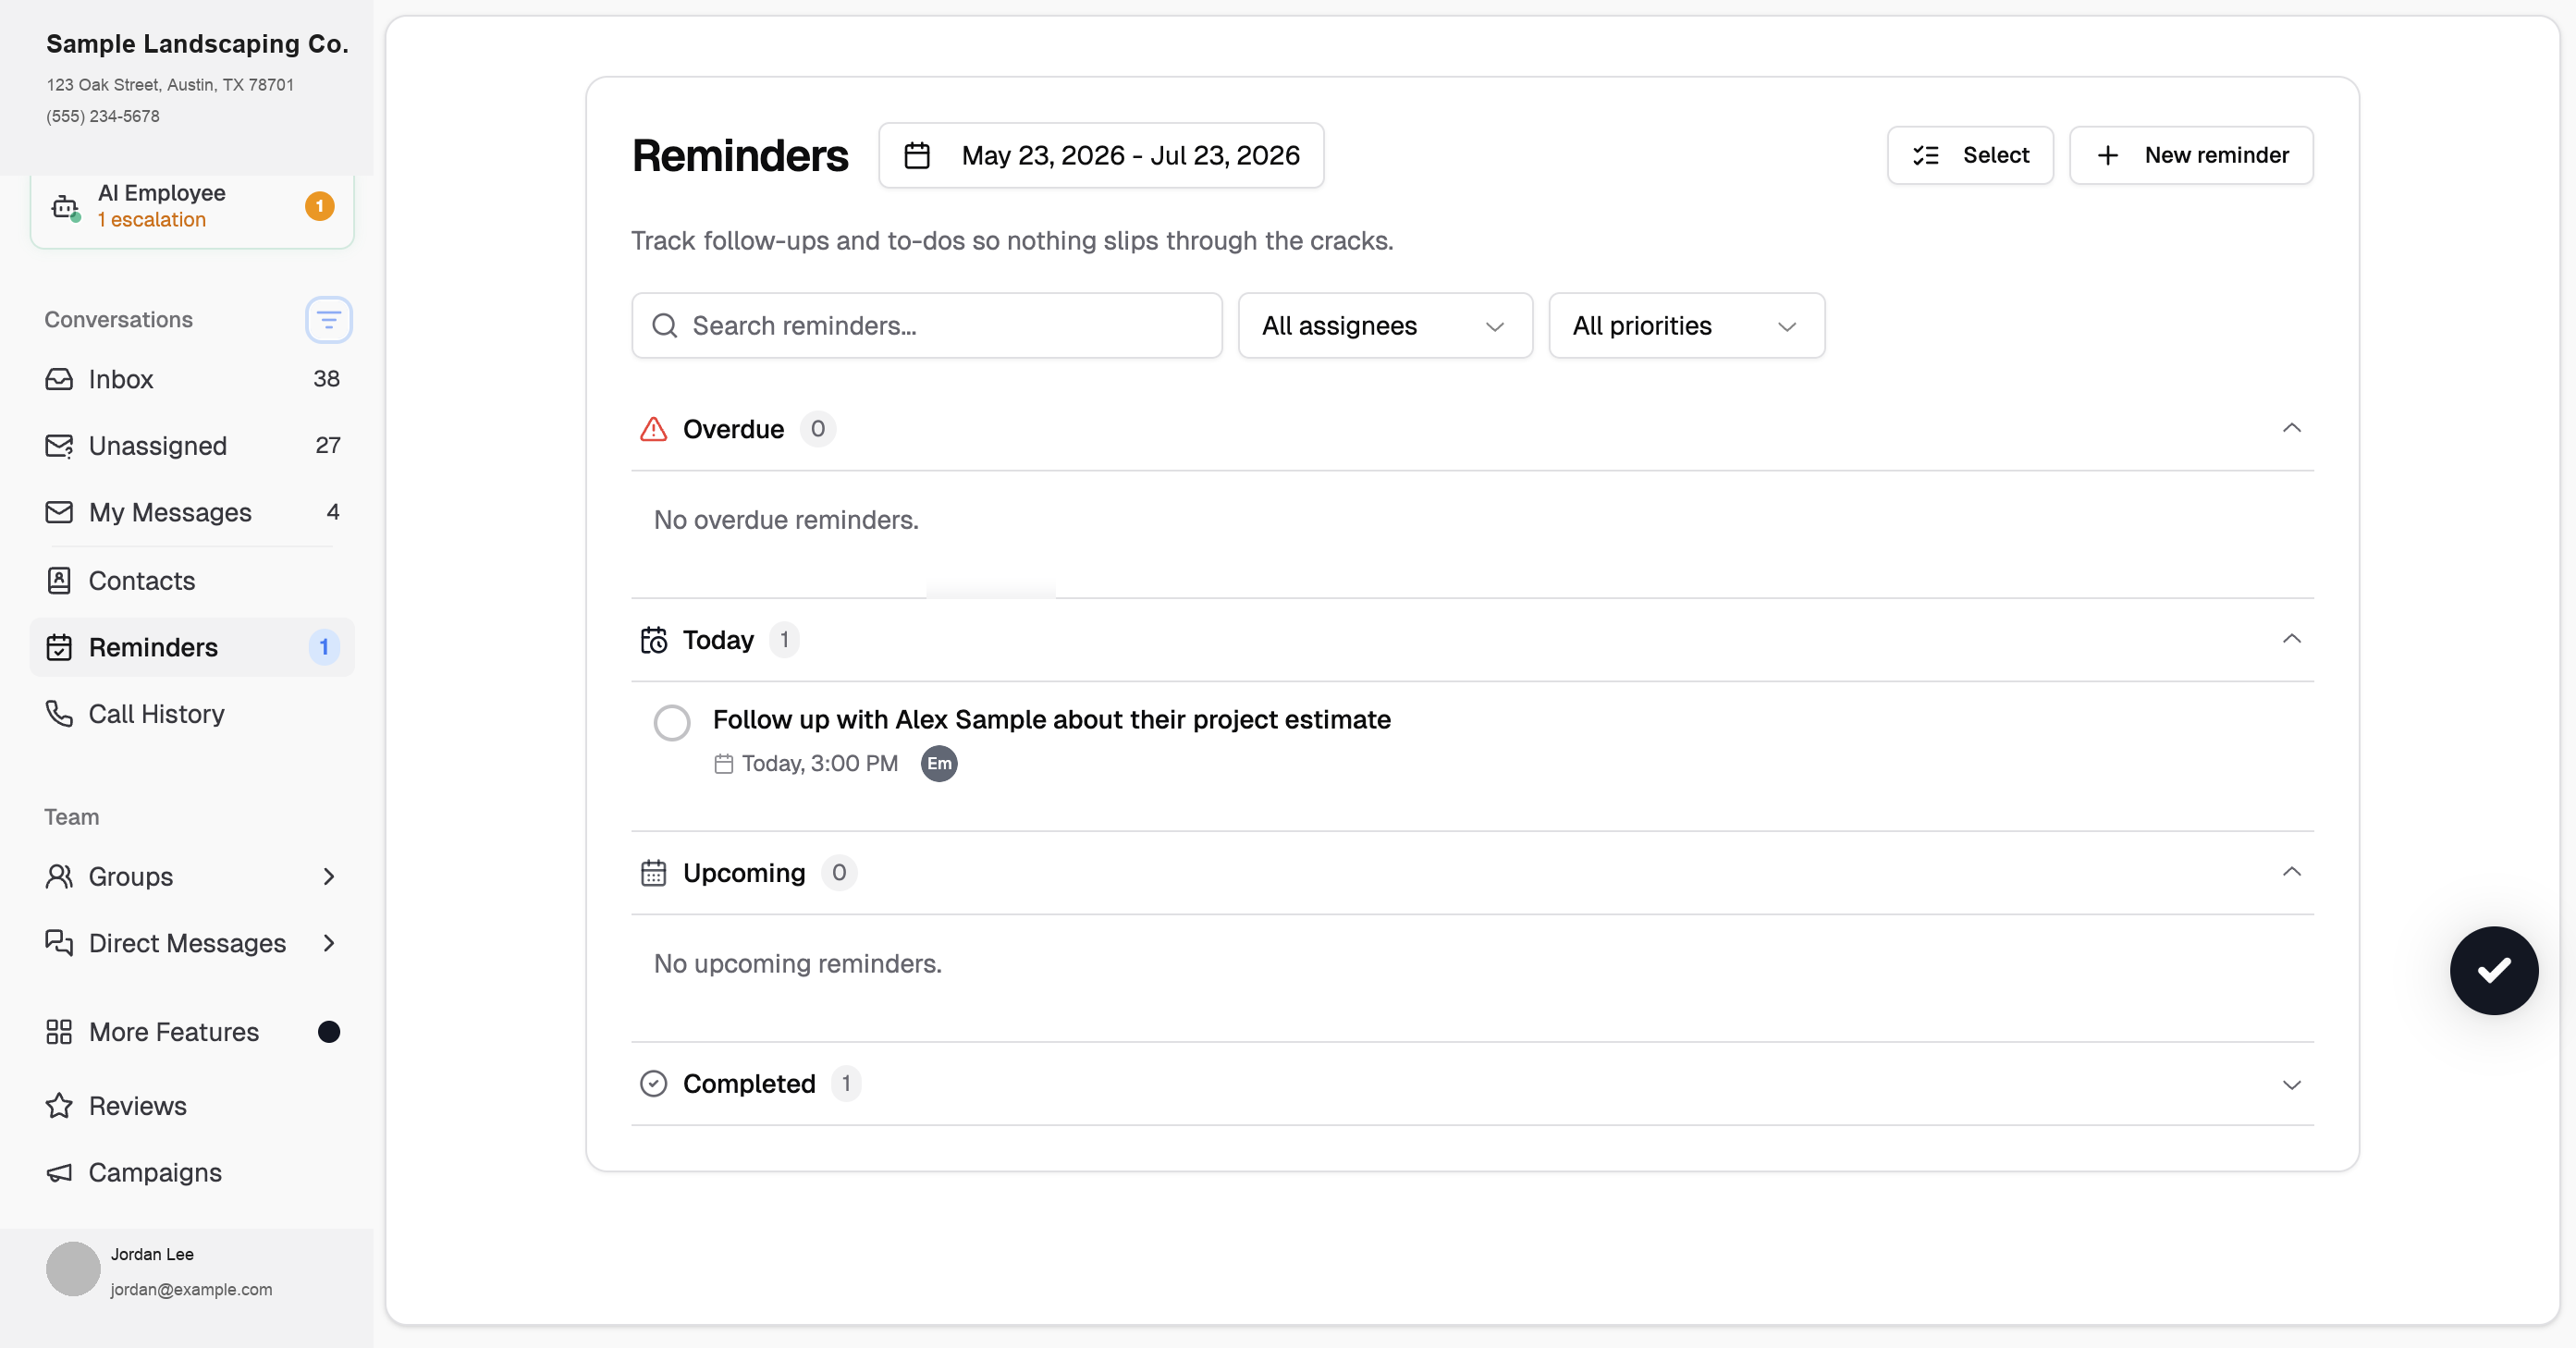Image resolution: width=2576 pixels, height=1348 pixels.
Task: Collapse the Upcoming section chevron
Action: click(x=2292, y=873)
